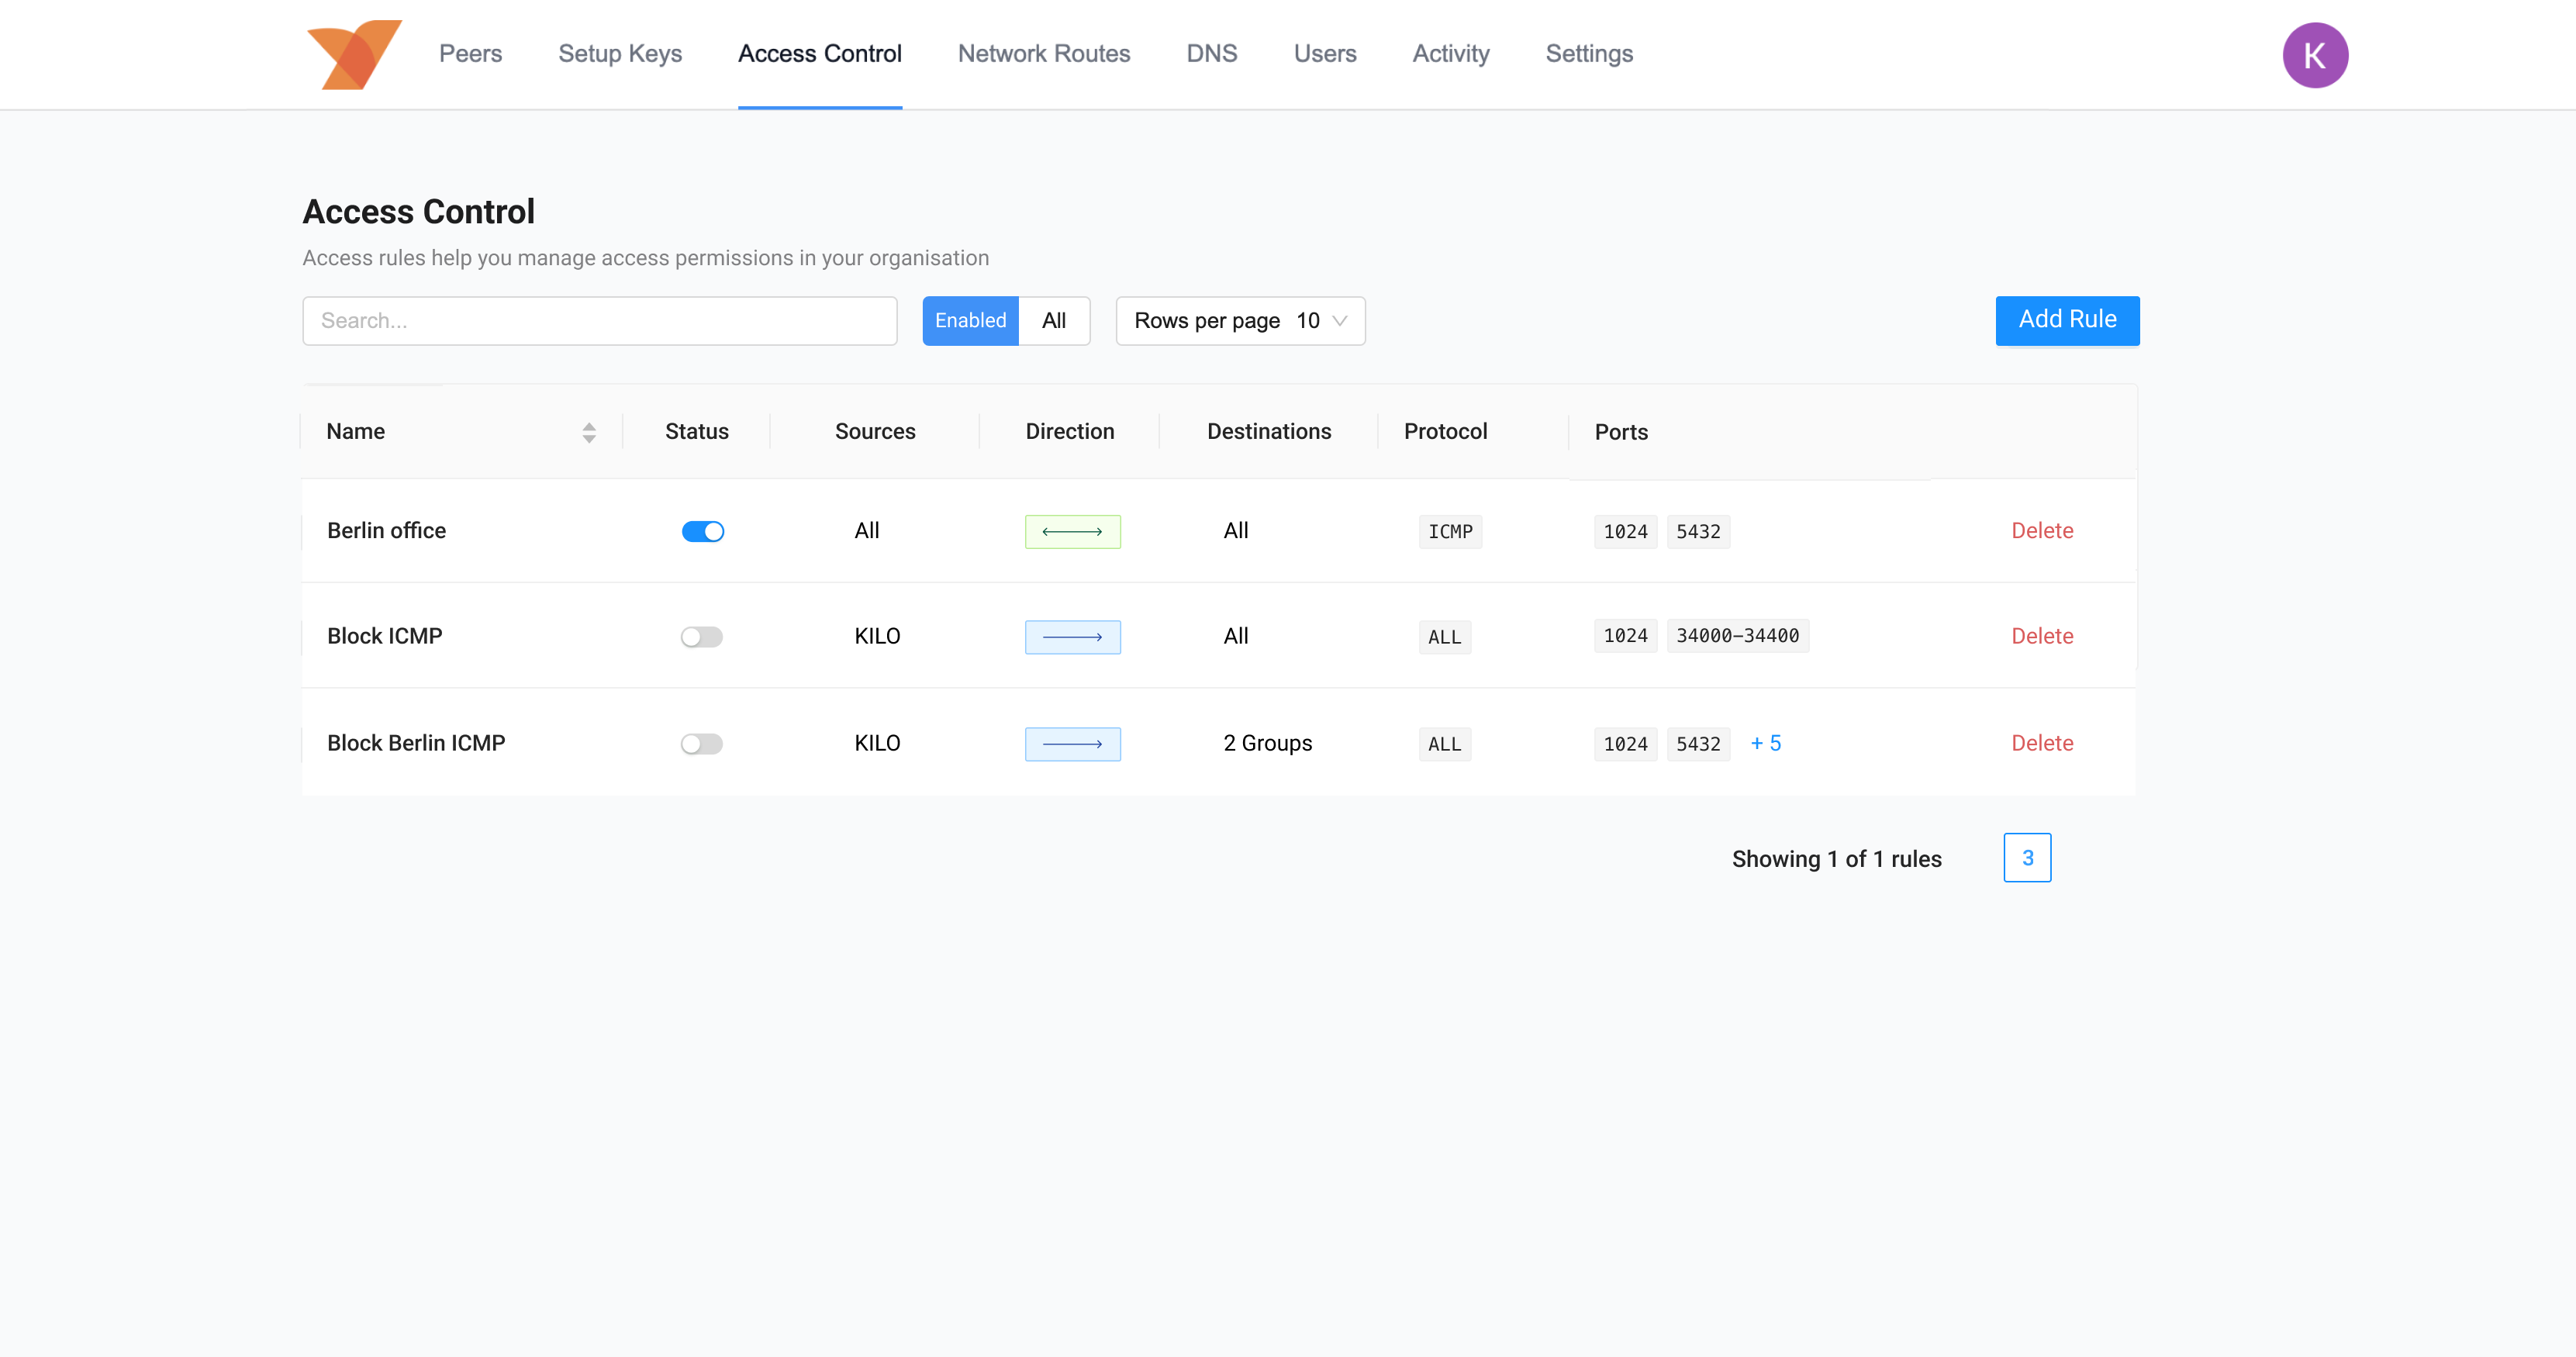Click the ICMP protocol badge on Berlin office
Viewport: 2576px width, 1357px height.
[x=1450, y=531]
